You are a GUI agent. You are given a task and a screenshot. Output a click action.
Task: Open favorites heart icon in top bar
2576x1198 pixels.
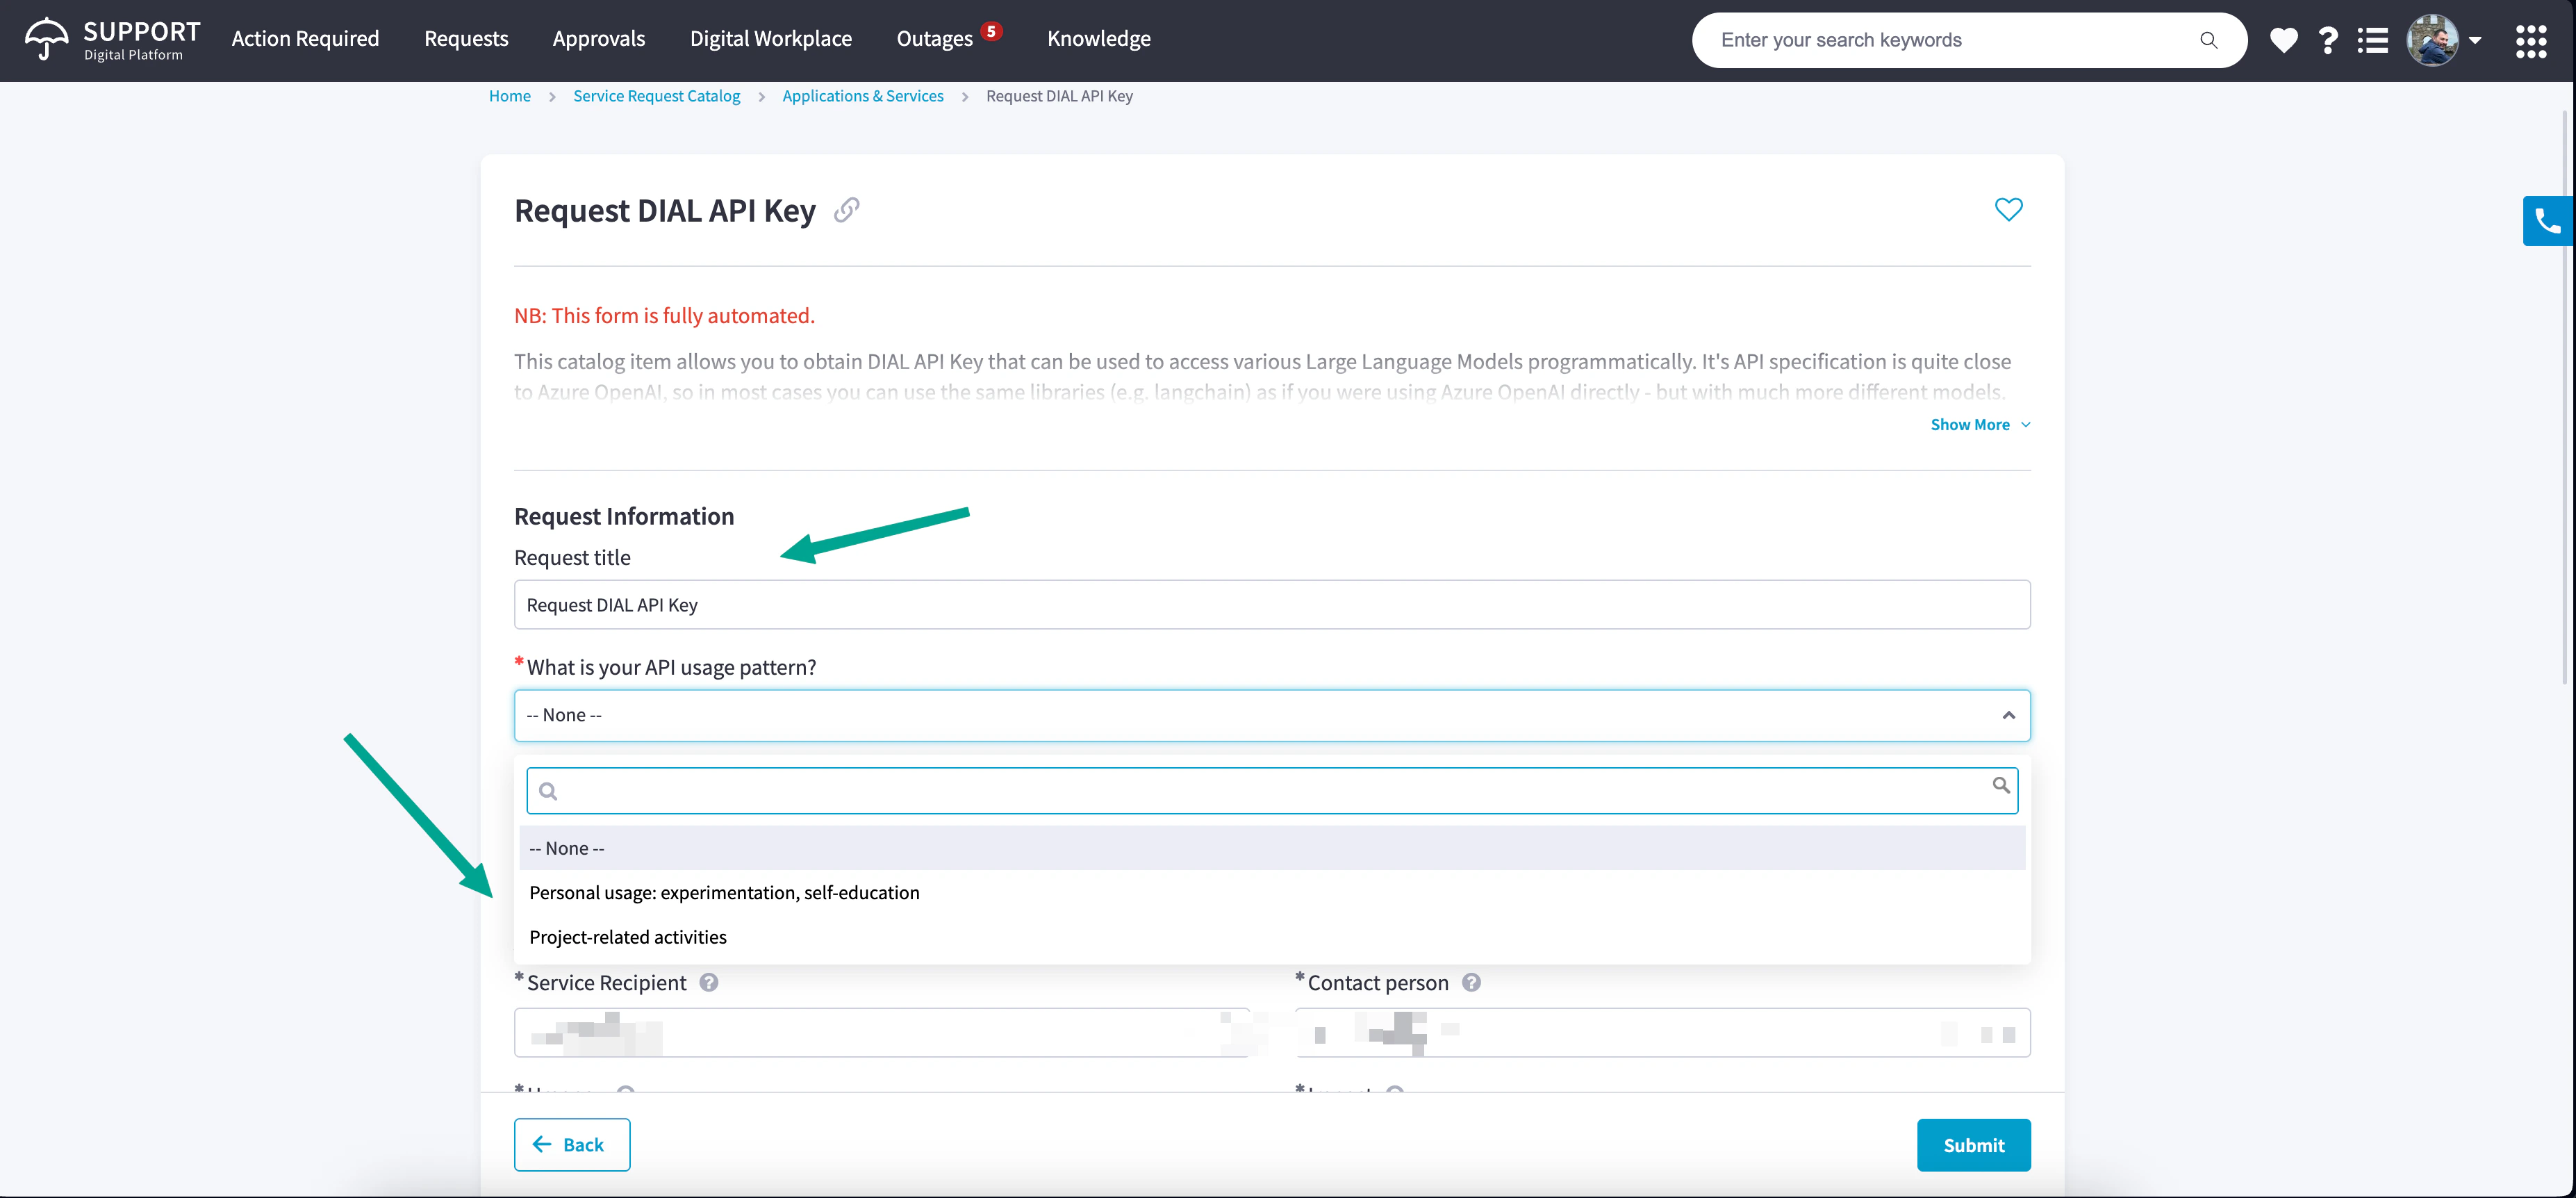[2284, 40]
